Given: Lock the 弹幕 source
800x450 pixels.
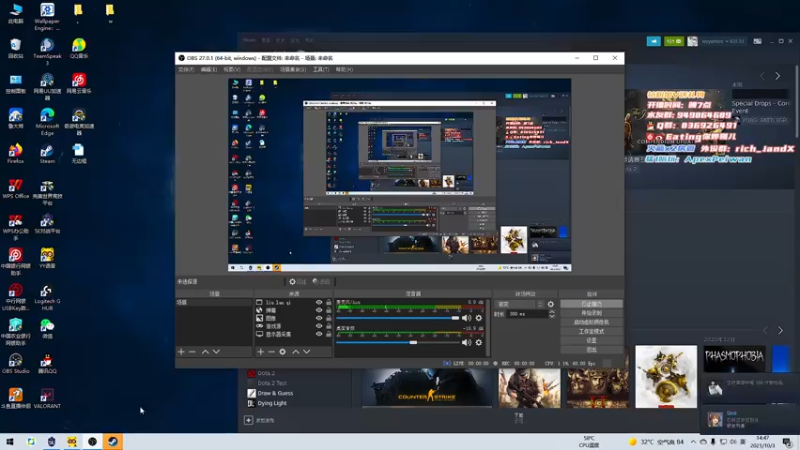Looking at the screenshot, I should coord(329,310).
